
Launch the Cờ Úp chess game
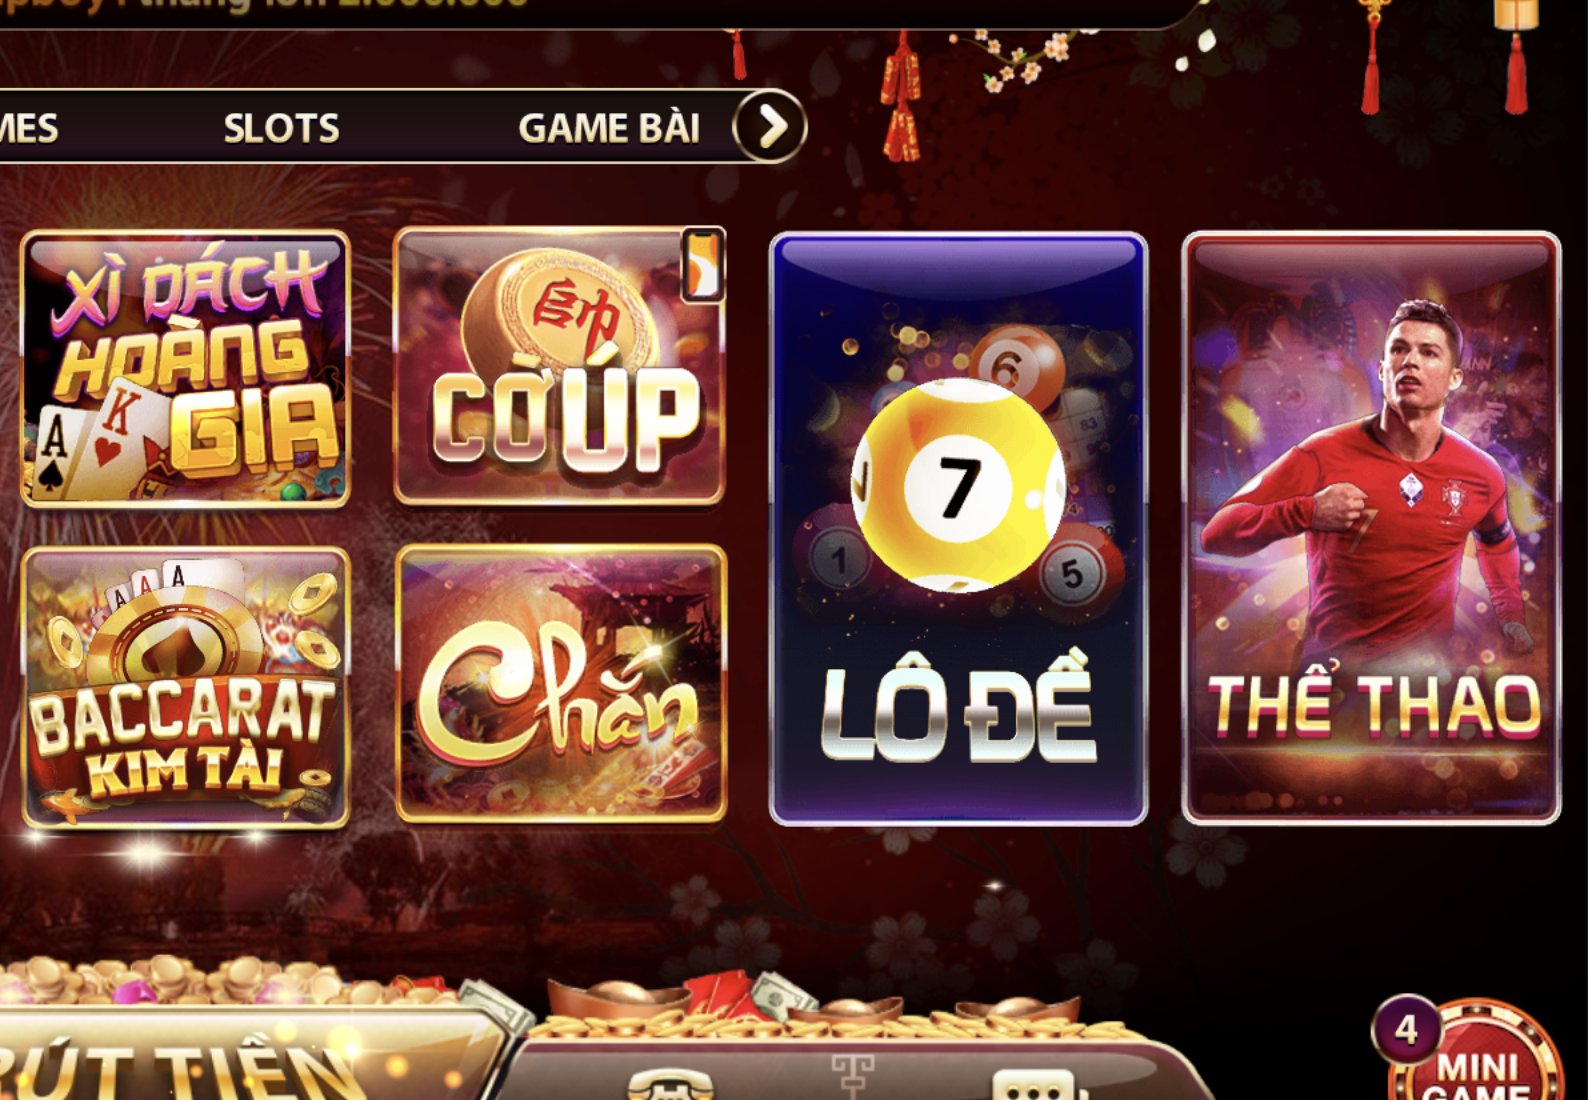tap(560, 366)
